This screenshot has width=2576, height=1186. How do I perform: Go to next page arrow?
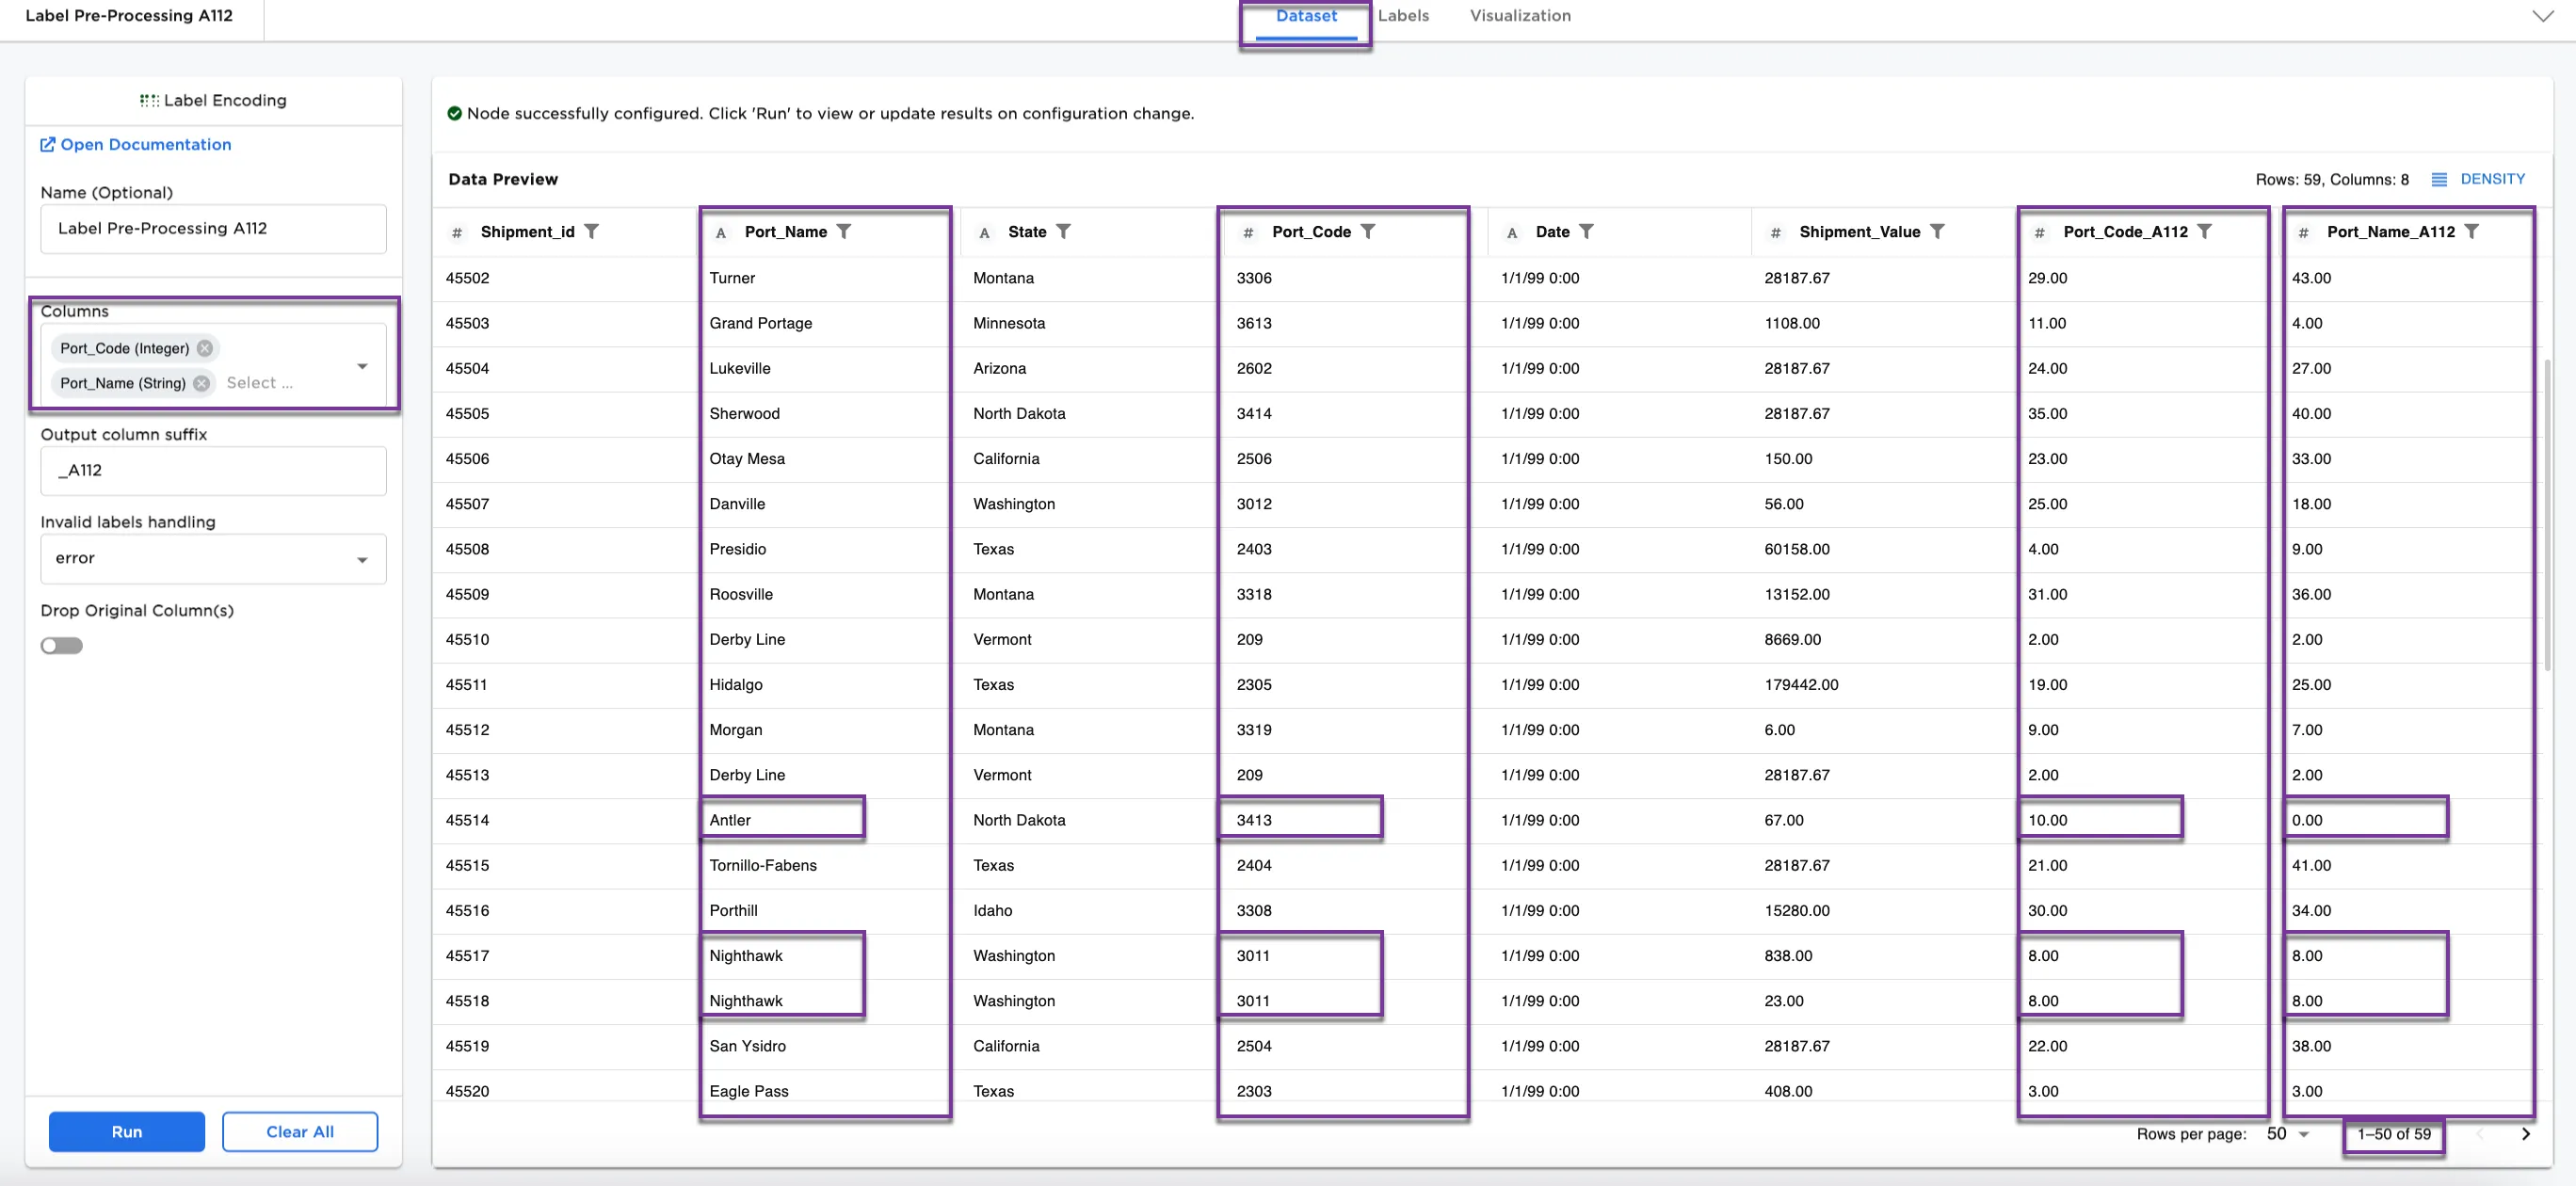click(2525, 1134)
